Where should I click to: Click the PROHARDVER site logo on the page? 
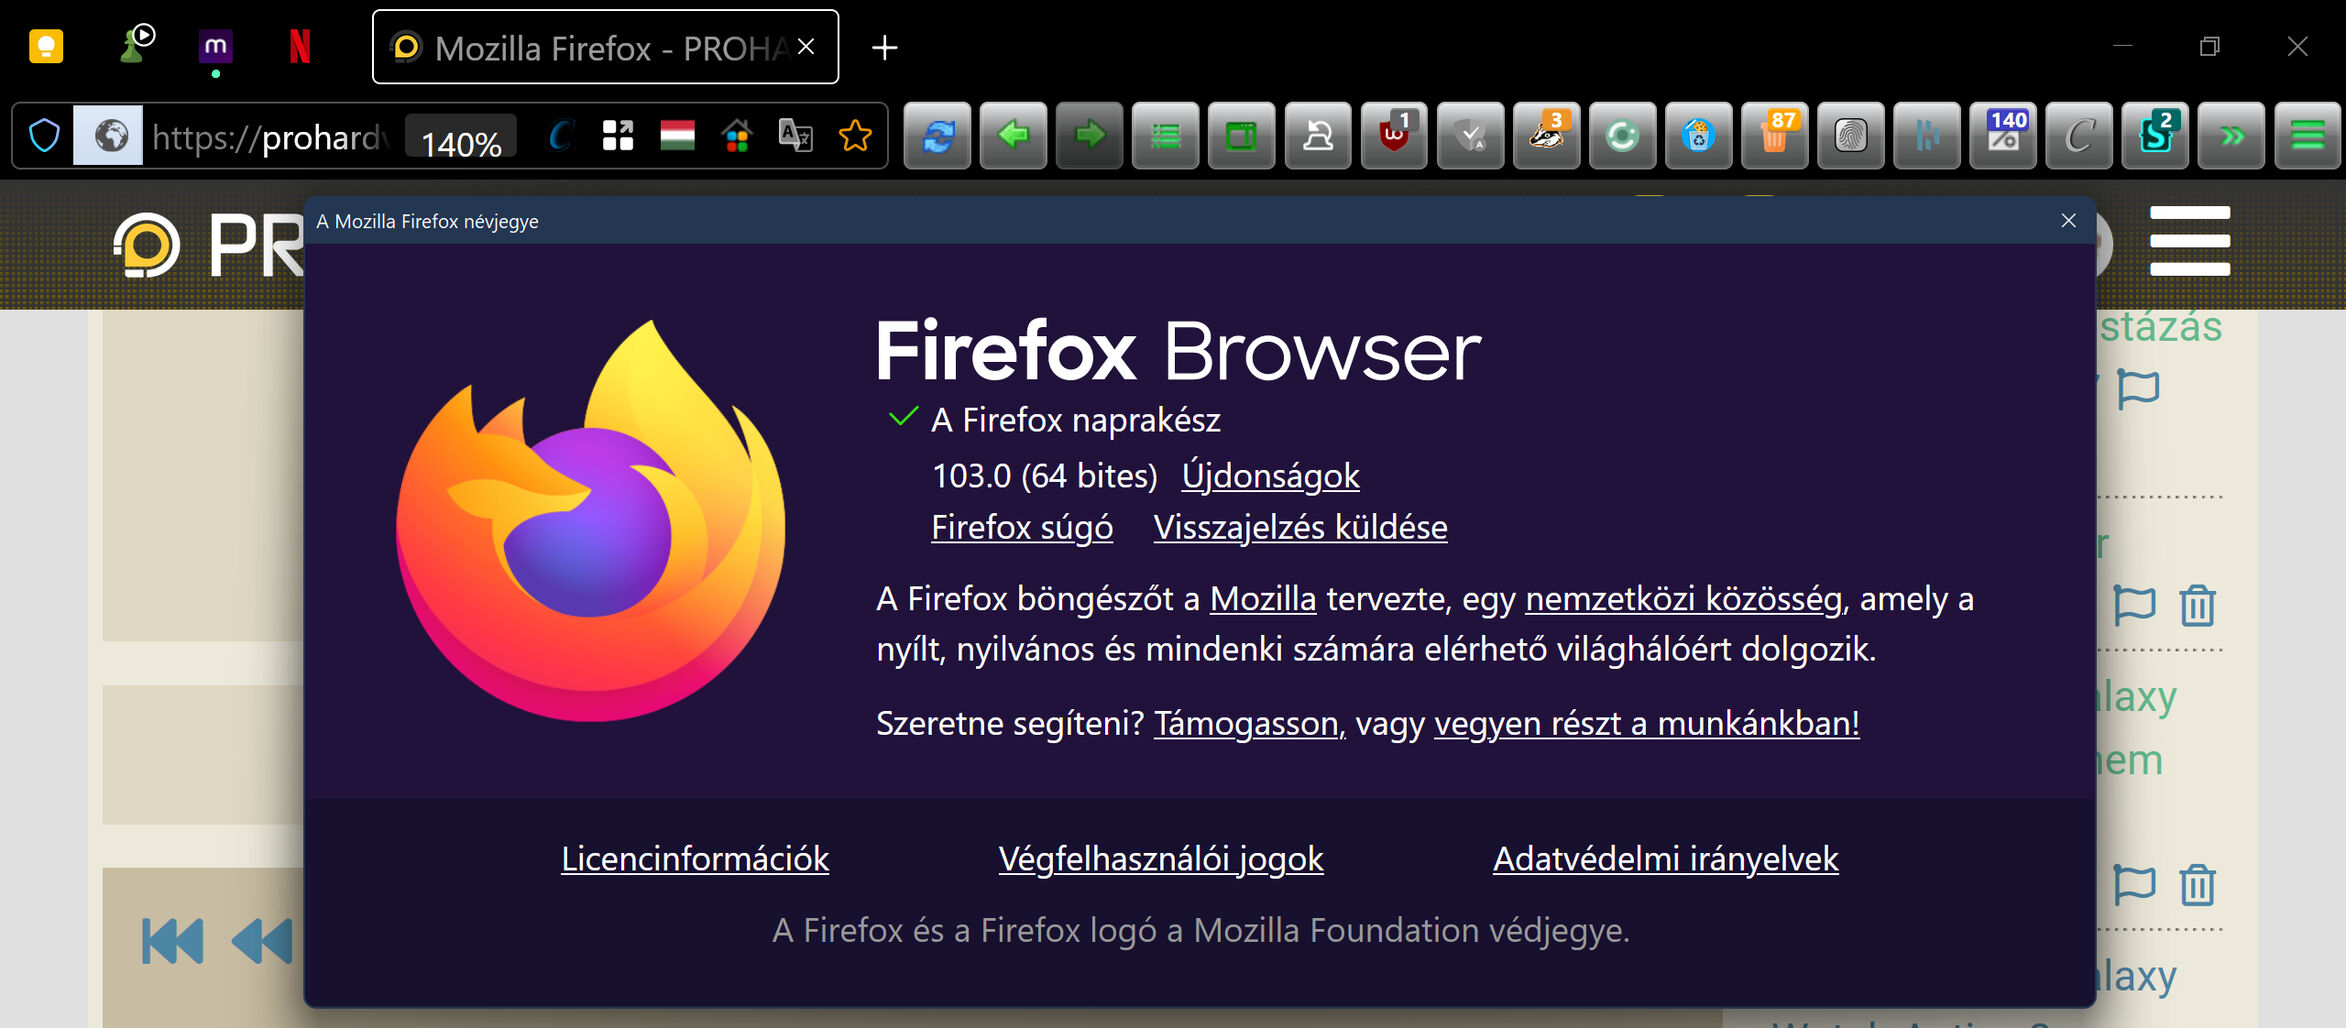pyautogui.click(x=208, y=245)
